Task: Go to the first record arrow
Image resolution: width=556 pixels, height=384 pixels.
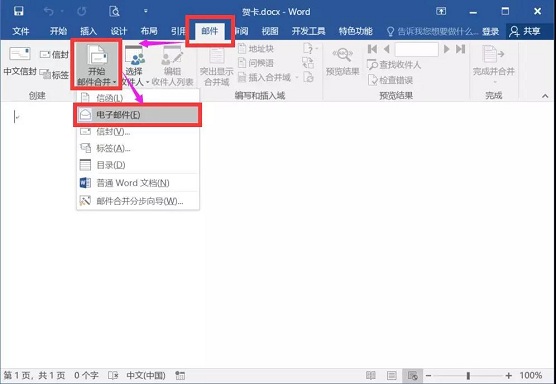Action: [372, 49]
